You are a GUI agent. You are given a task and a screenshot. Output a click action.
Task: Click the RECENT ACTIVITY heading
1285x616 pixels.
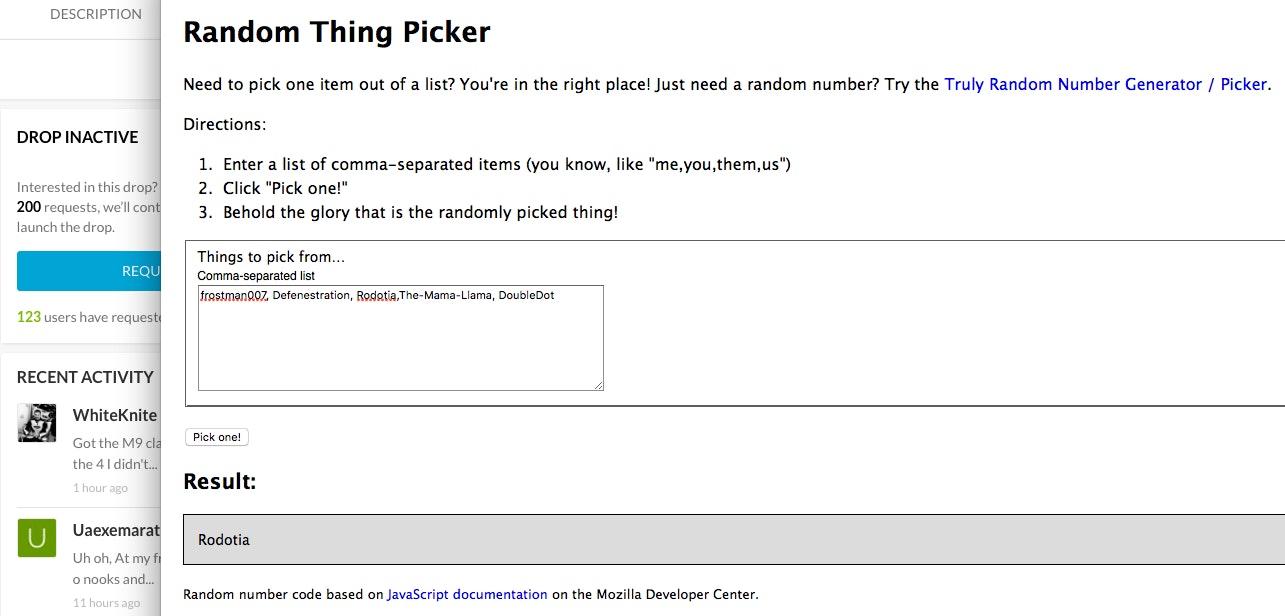point(85,377)
